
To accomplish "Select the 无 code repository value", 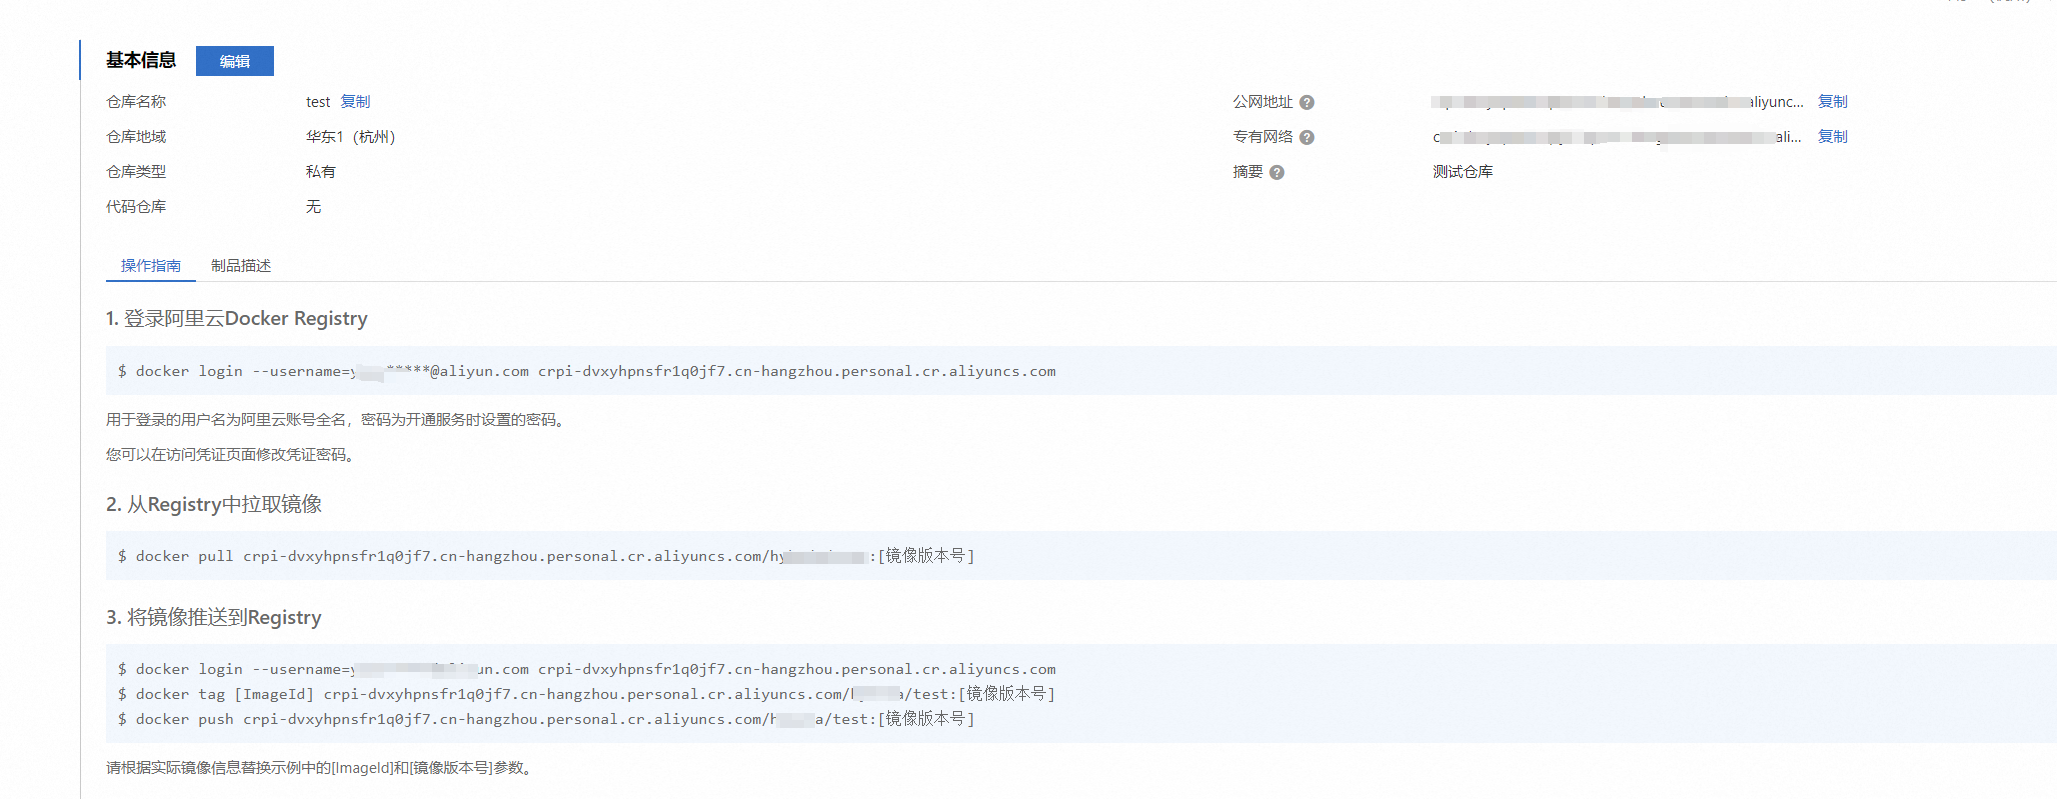I will (313, 207).
